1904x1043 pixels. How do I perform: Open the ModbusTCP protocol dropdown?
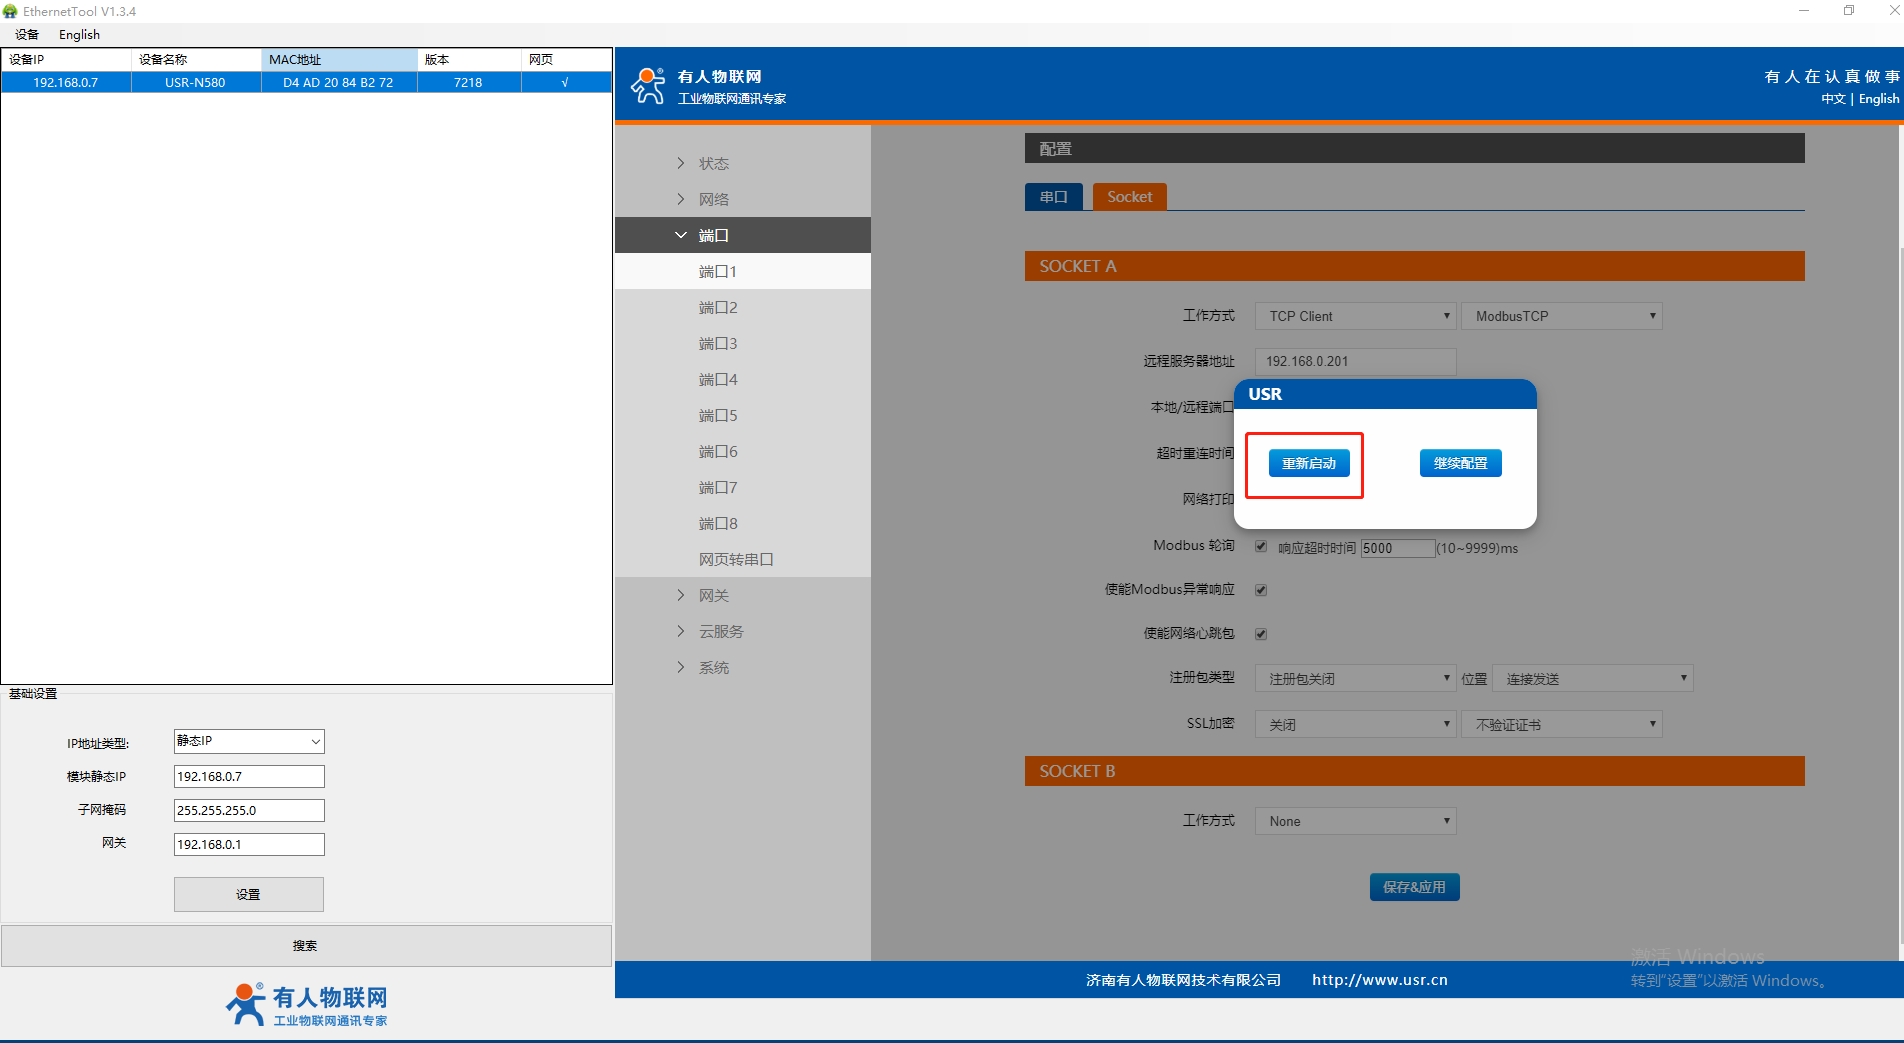click(x=1561, y=316)
